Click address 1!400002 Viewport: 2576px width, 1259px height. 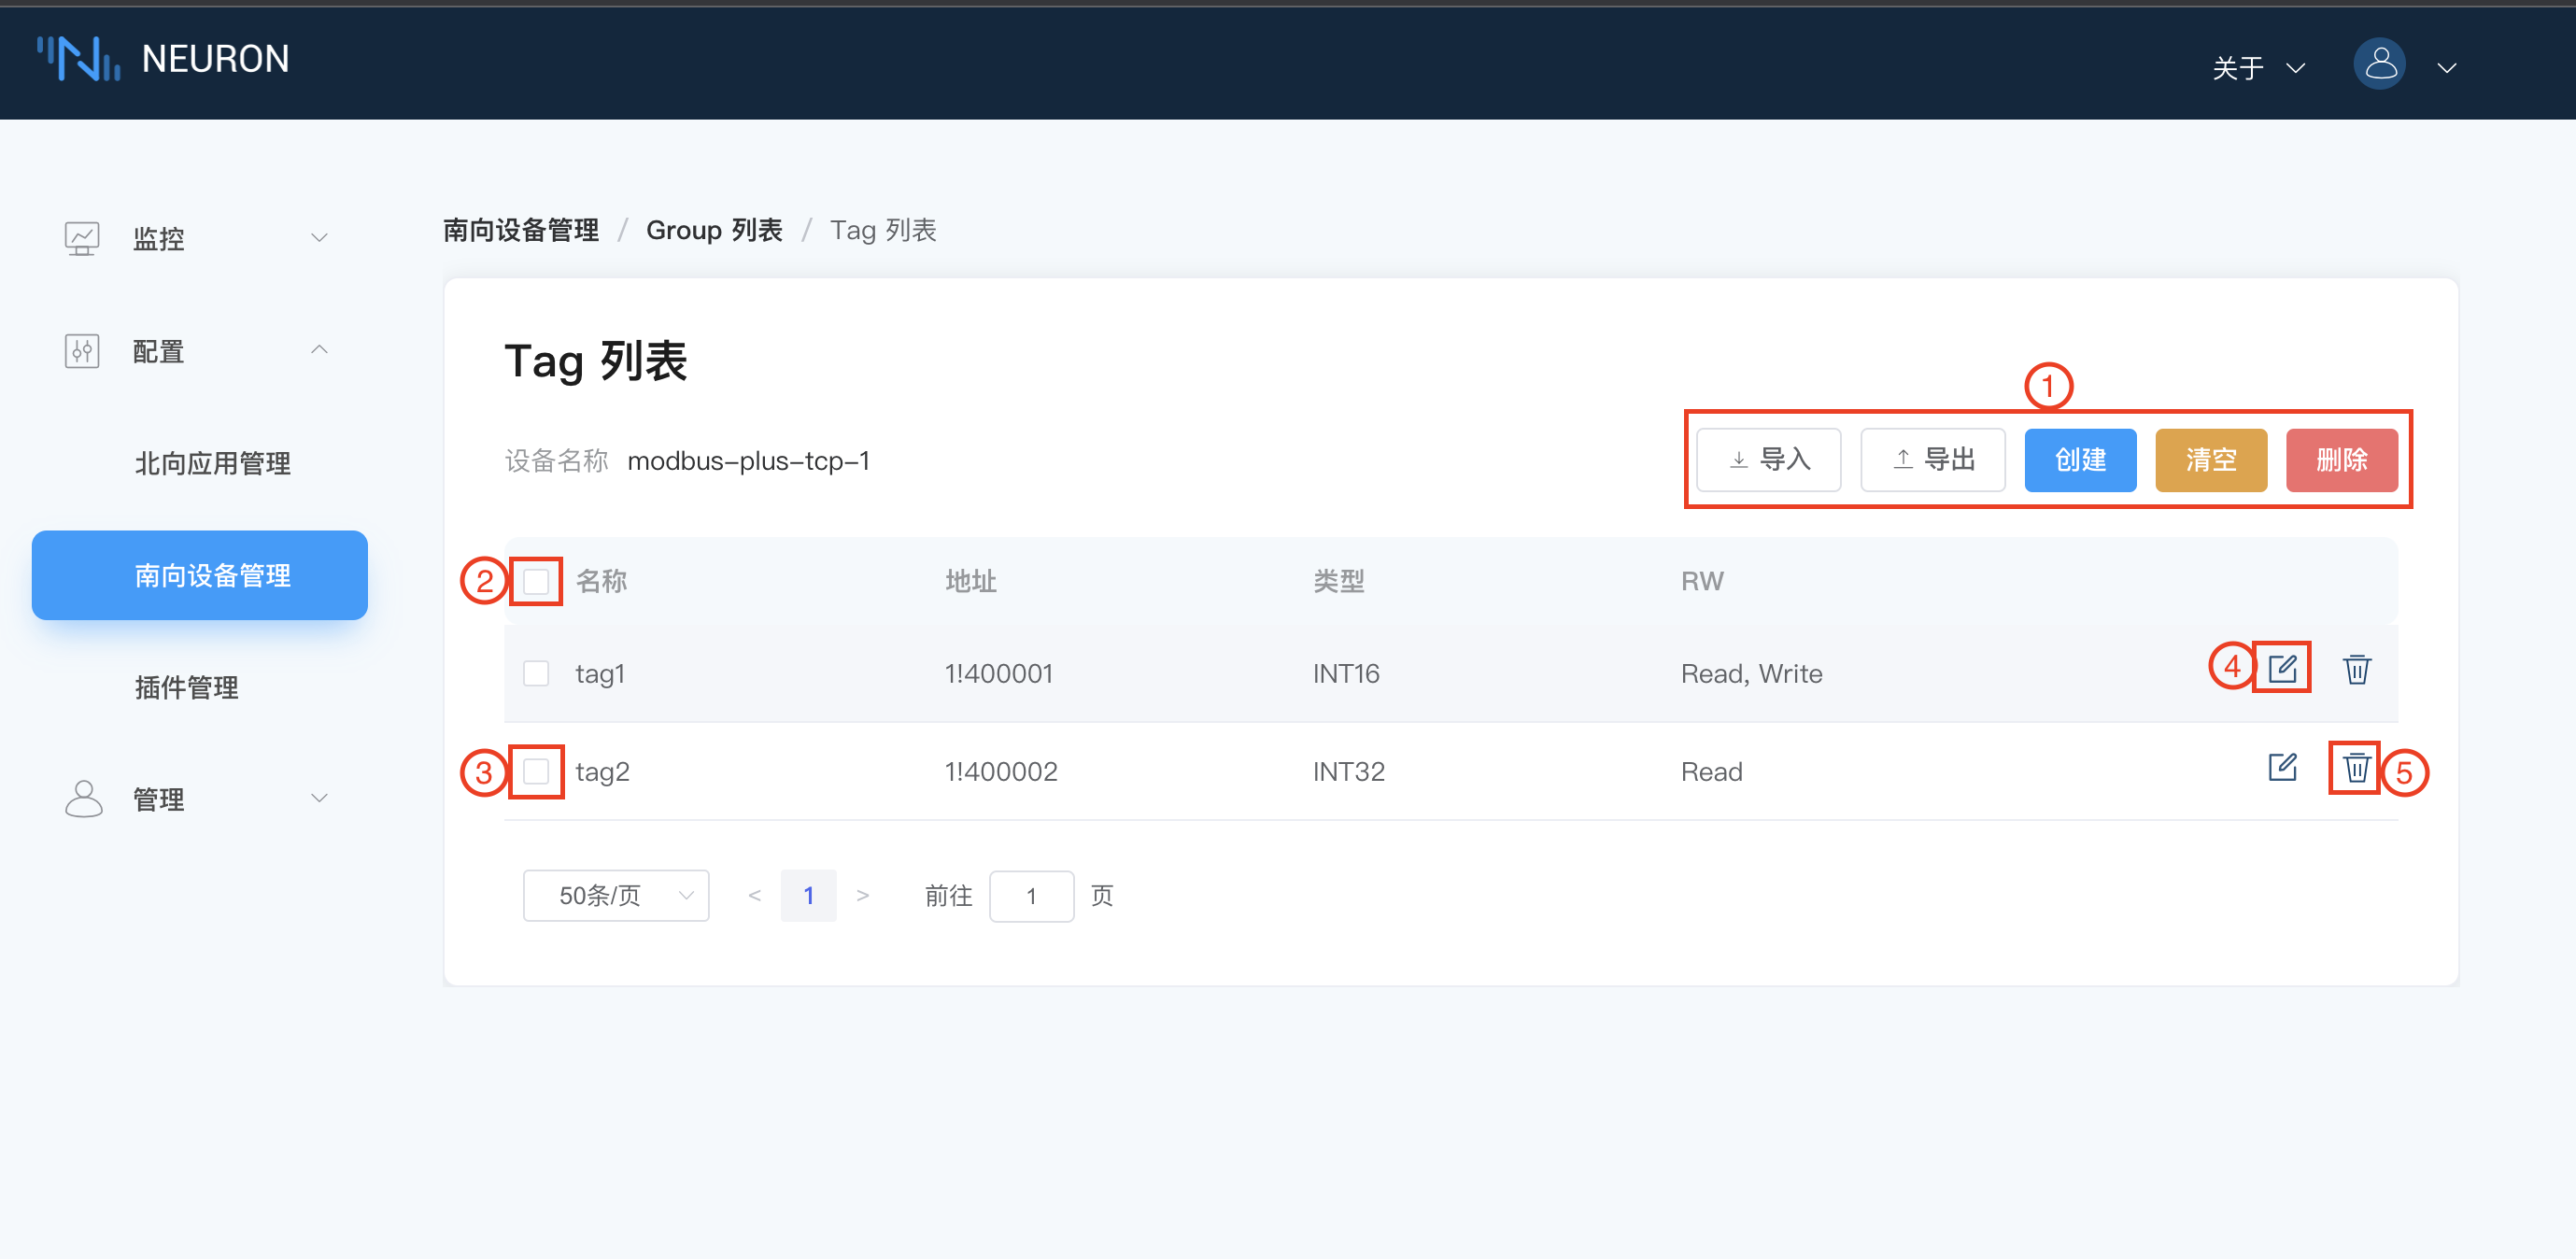click(x=1000, y=771)
